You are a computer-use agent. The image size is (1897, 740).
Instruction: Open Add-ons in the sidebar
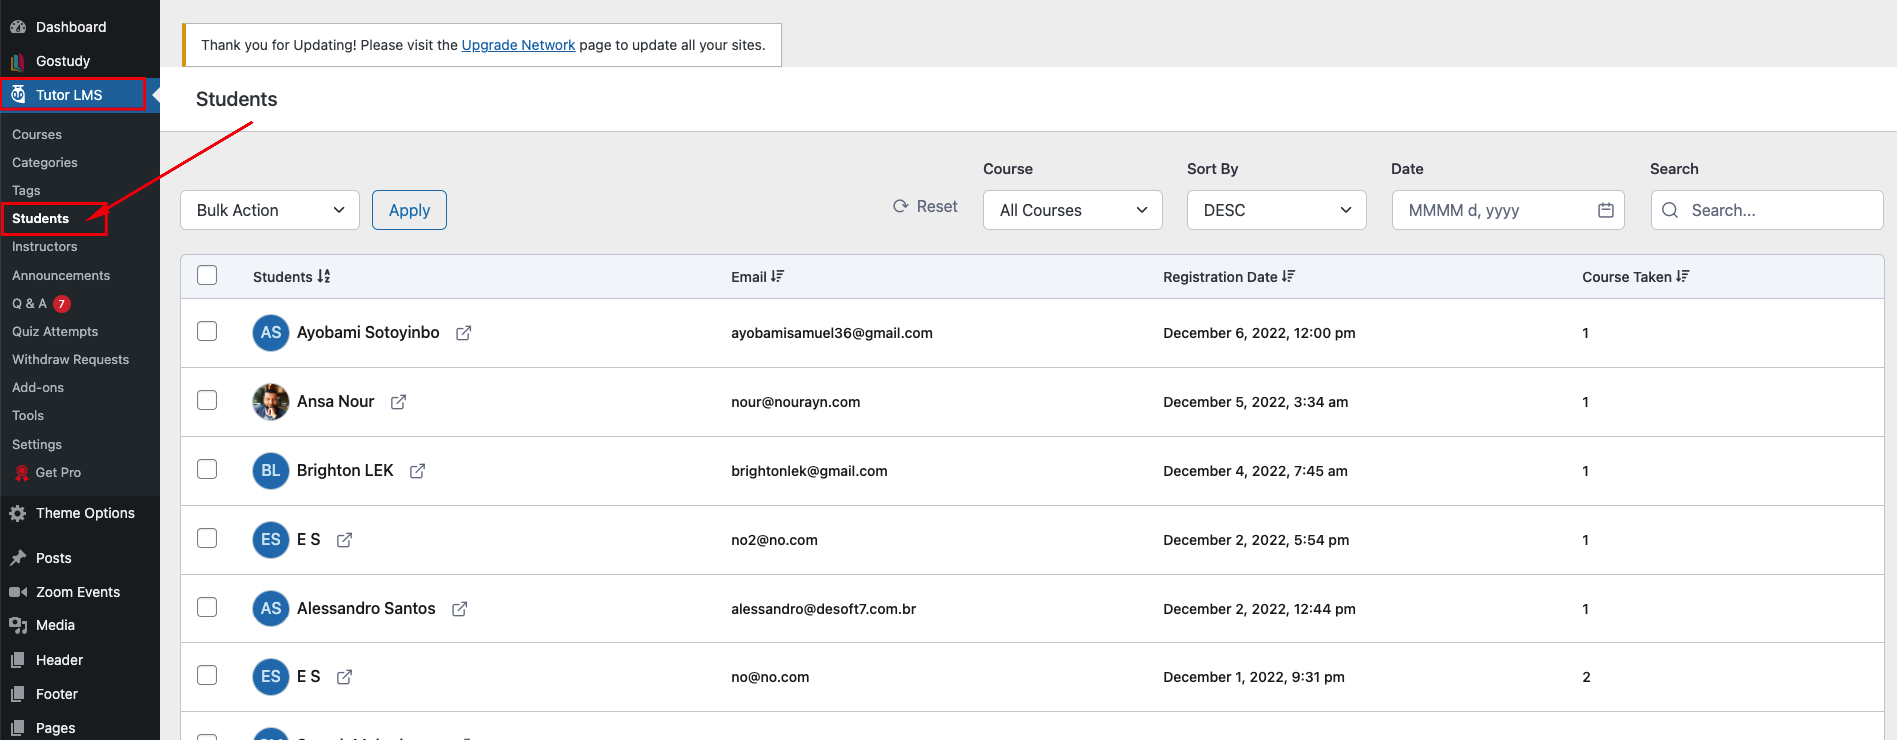(x=38, y=388)
